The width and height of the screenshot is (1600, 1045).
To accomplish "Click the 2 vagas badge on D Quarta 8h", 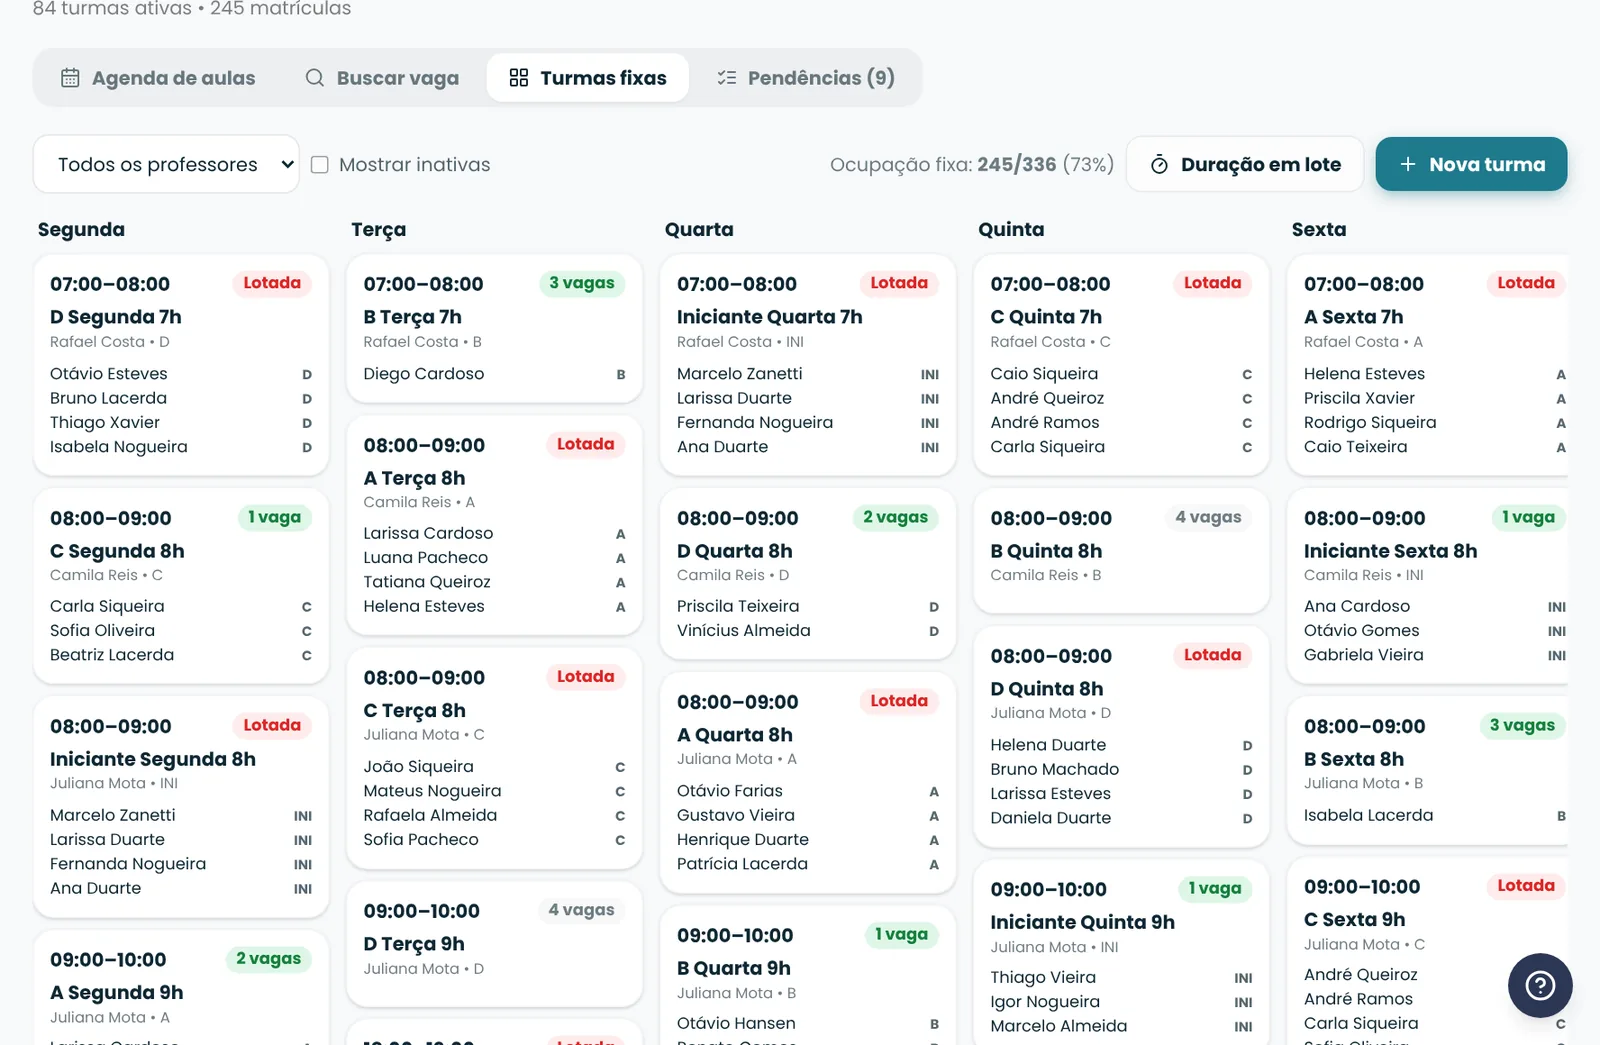I will tap(895, 517).
